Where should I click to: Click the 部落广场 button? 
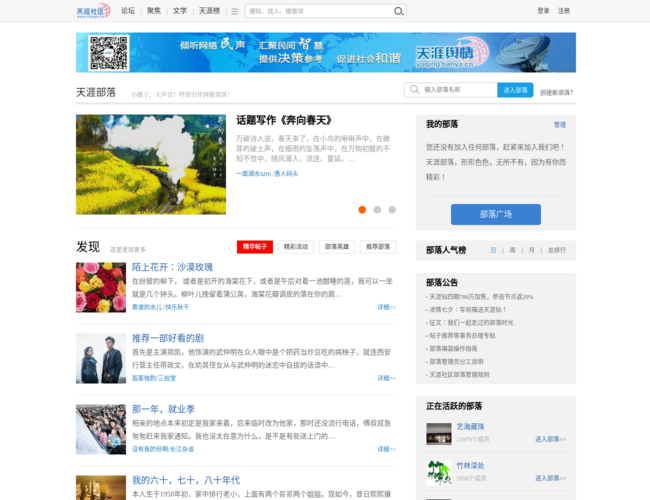tap(496, 214)
